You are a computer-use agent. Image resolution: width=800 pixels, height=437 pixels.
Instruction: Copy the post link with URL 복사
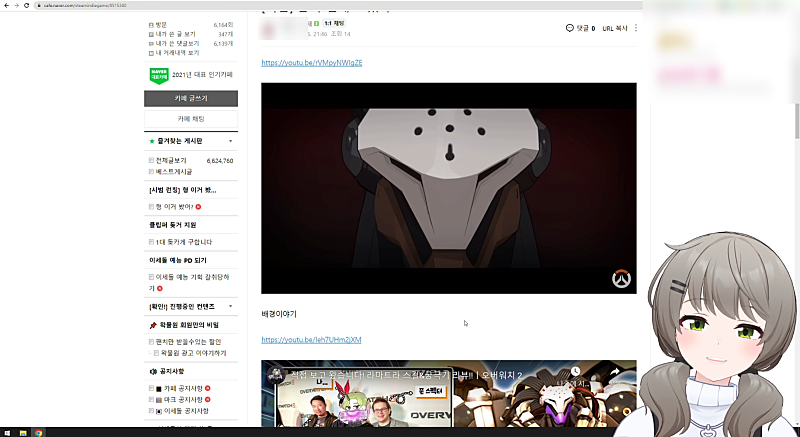[x=615, y=29]
